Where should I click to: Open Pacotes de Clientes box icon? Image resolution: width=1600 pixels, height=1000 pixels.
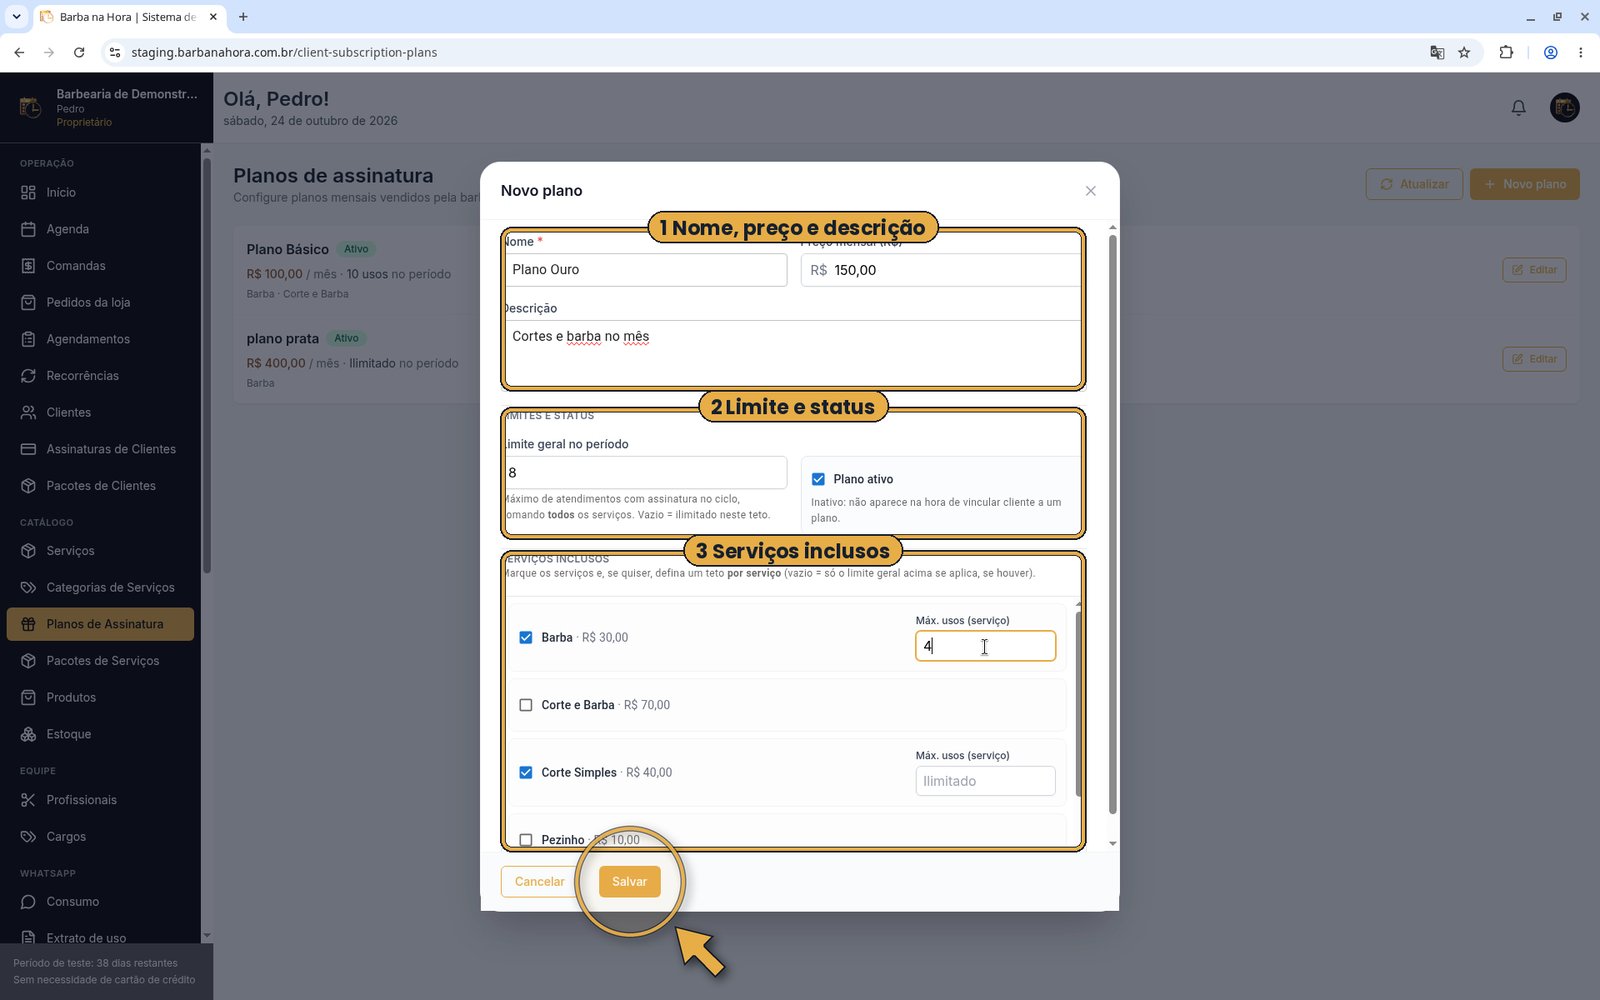tap(28, 486)
